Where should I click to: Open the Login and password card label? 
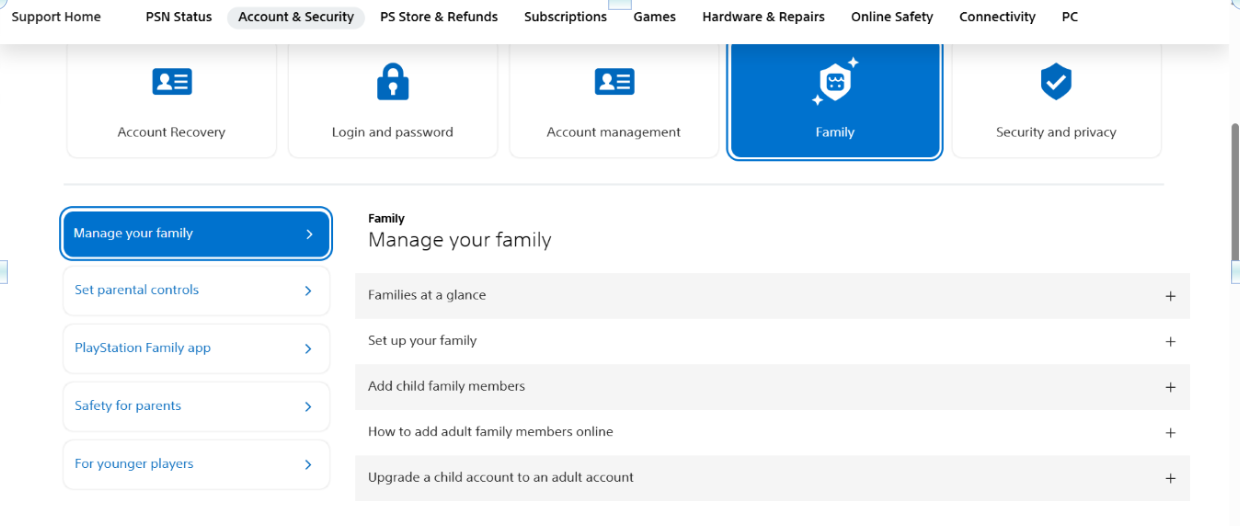[x=392, y=132]
